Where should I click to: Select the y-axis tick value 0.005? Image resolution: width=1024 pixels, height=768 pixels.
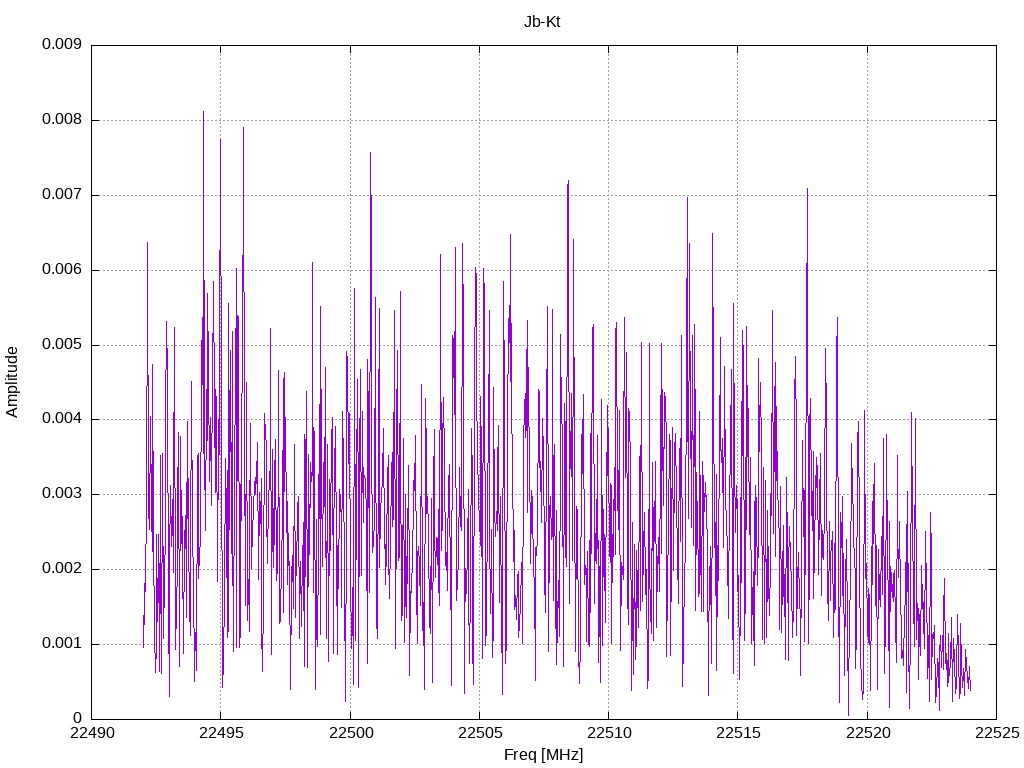tap(62, 344)
